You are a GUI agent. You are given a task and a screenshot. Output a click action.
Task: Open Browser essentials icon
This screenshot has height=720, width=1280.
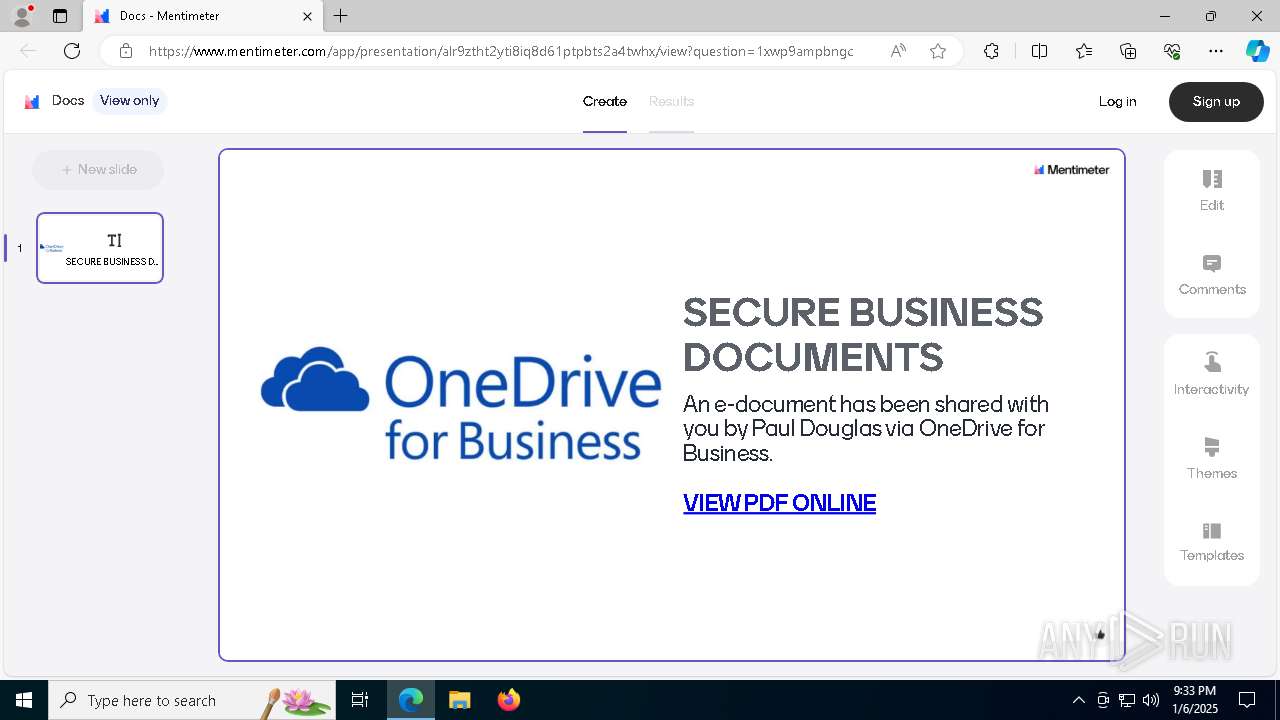coord(1172,51)
